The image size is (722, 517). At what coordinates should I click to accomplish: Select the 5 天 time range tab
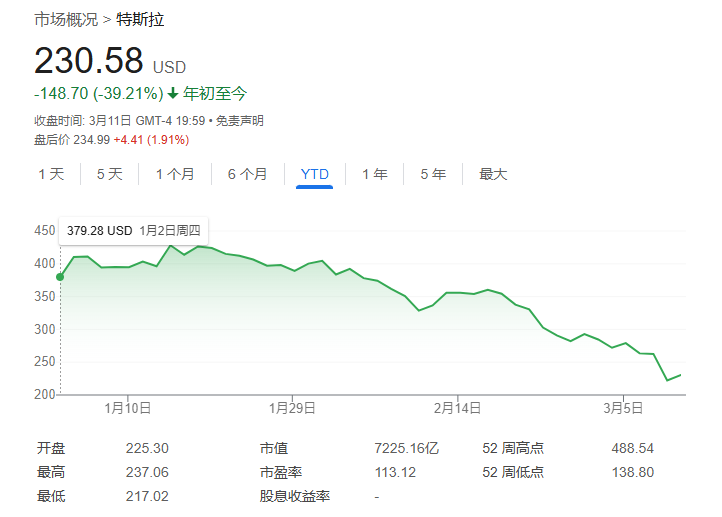tap(109, 174)
